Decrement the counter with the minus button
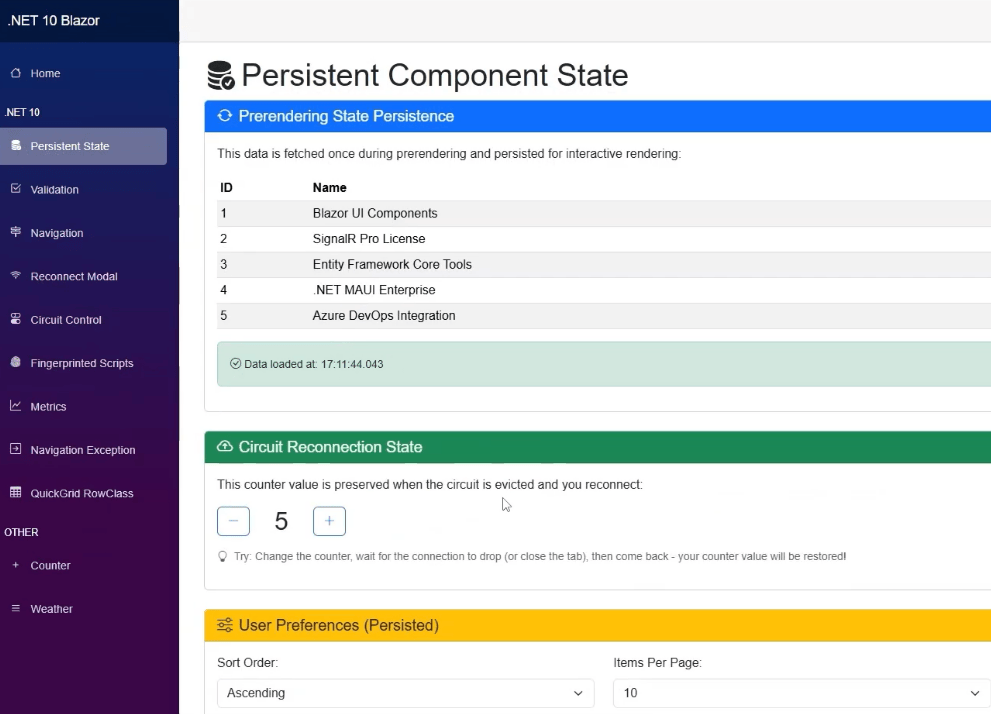The height and width of the screenshot is (714, 991). [233, 520]
